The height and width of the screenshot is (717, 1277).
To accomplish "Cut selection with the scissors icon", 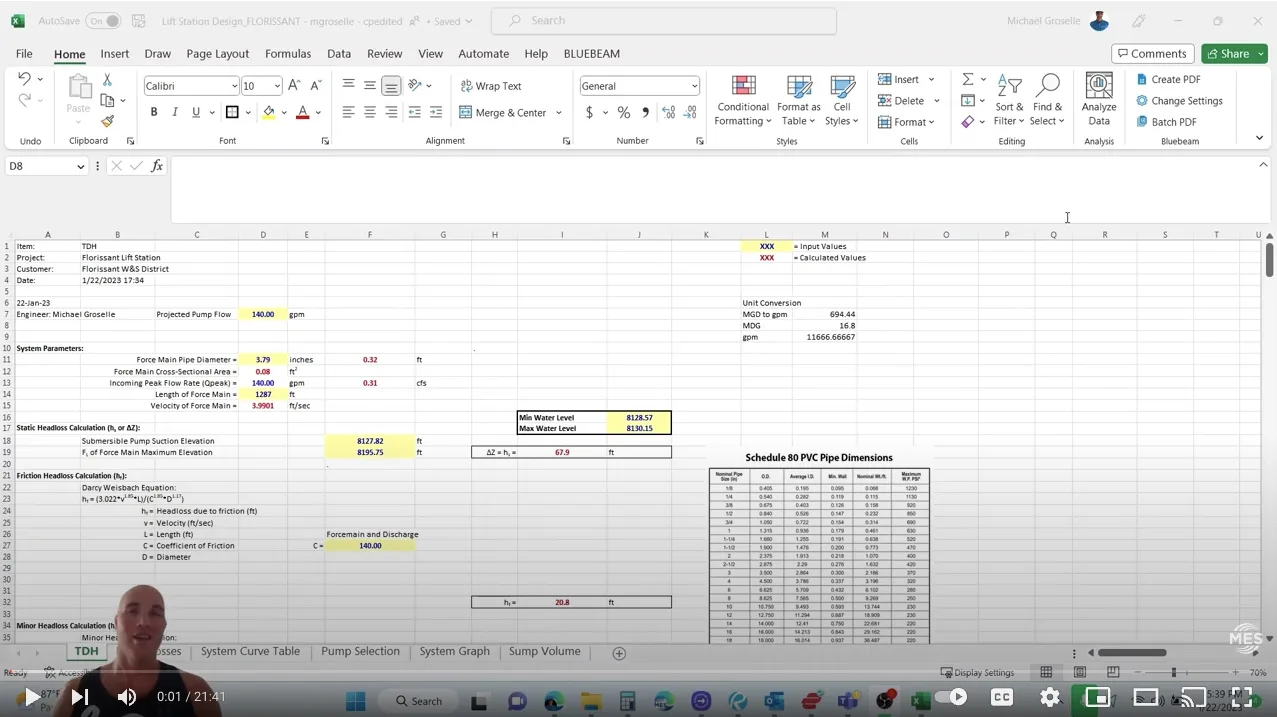I will (x=107, y=79).
